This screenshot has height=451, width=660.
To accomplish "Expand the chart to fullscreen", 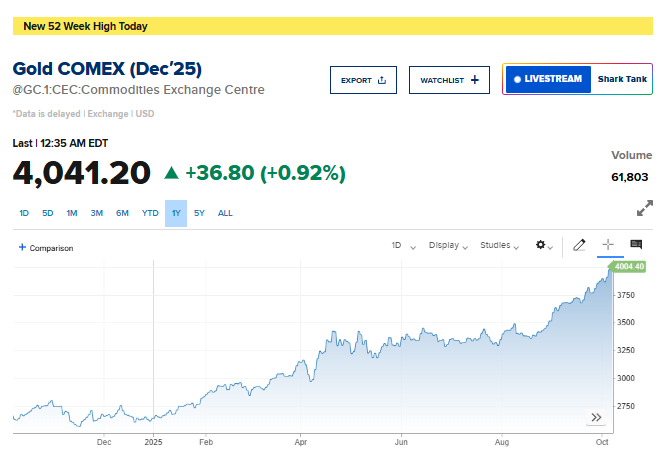I will [644, 209].
